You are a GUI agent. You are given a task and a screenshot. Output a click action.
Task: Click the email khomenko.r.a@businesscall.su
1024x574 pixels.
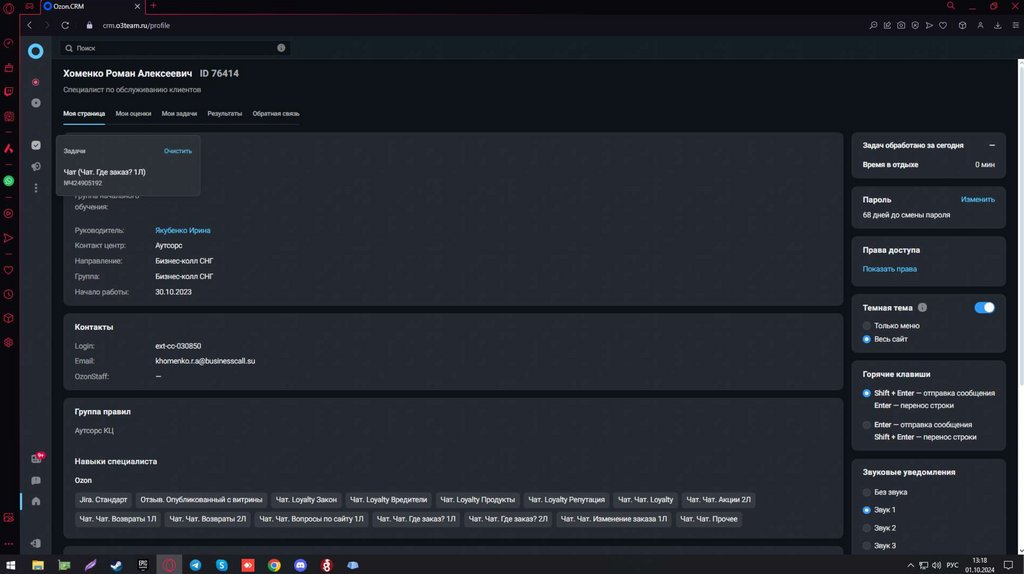tap(205, 361)
